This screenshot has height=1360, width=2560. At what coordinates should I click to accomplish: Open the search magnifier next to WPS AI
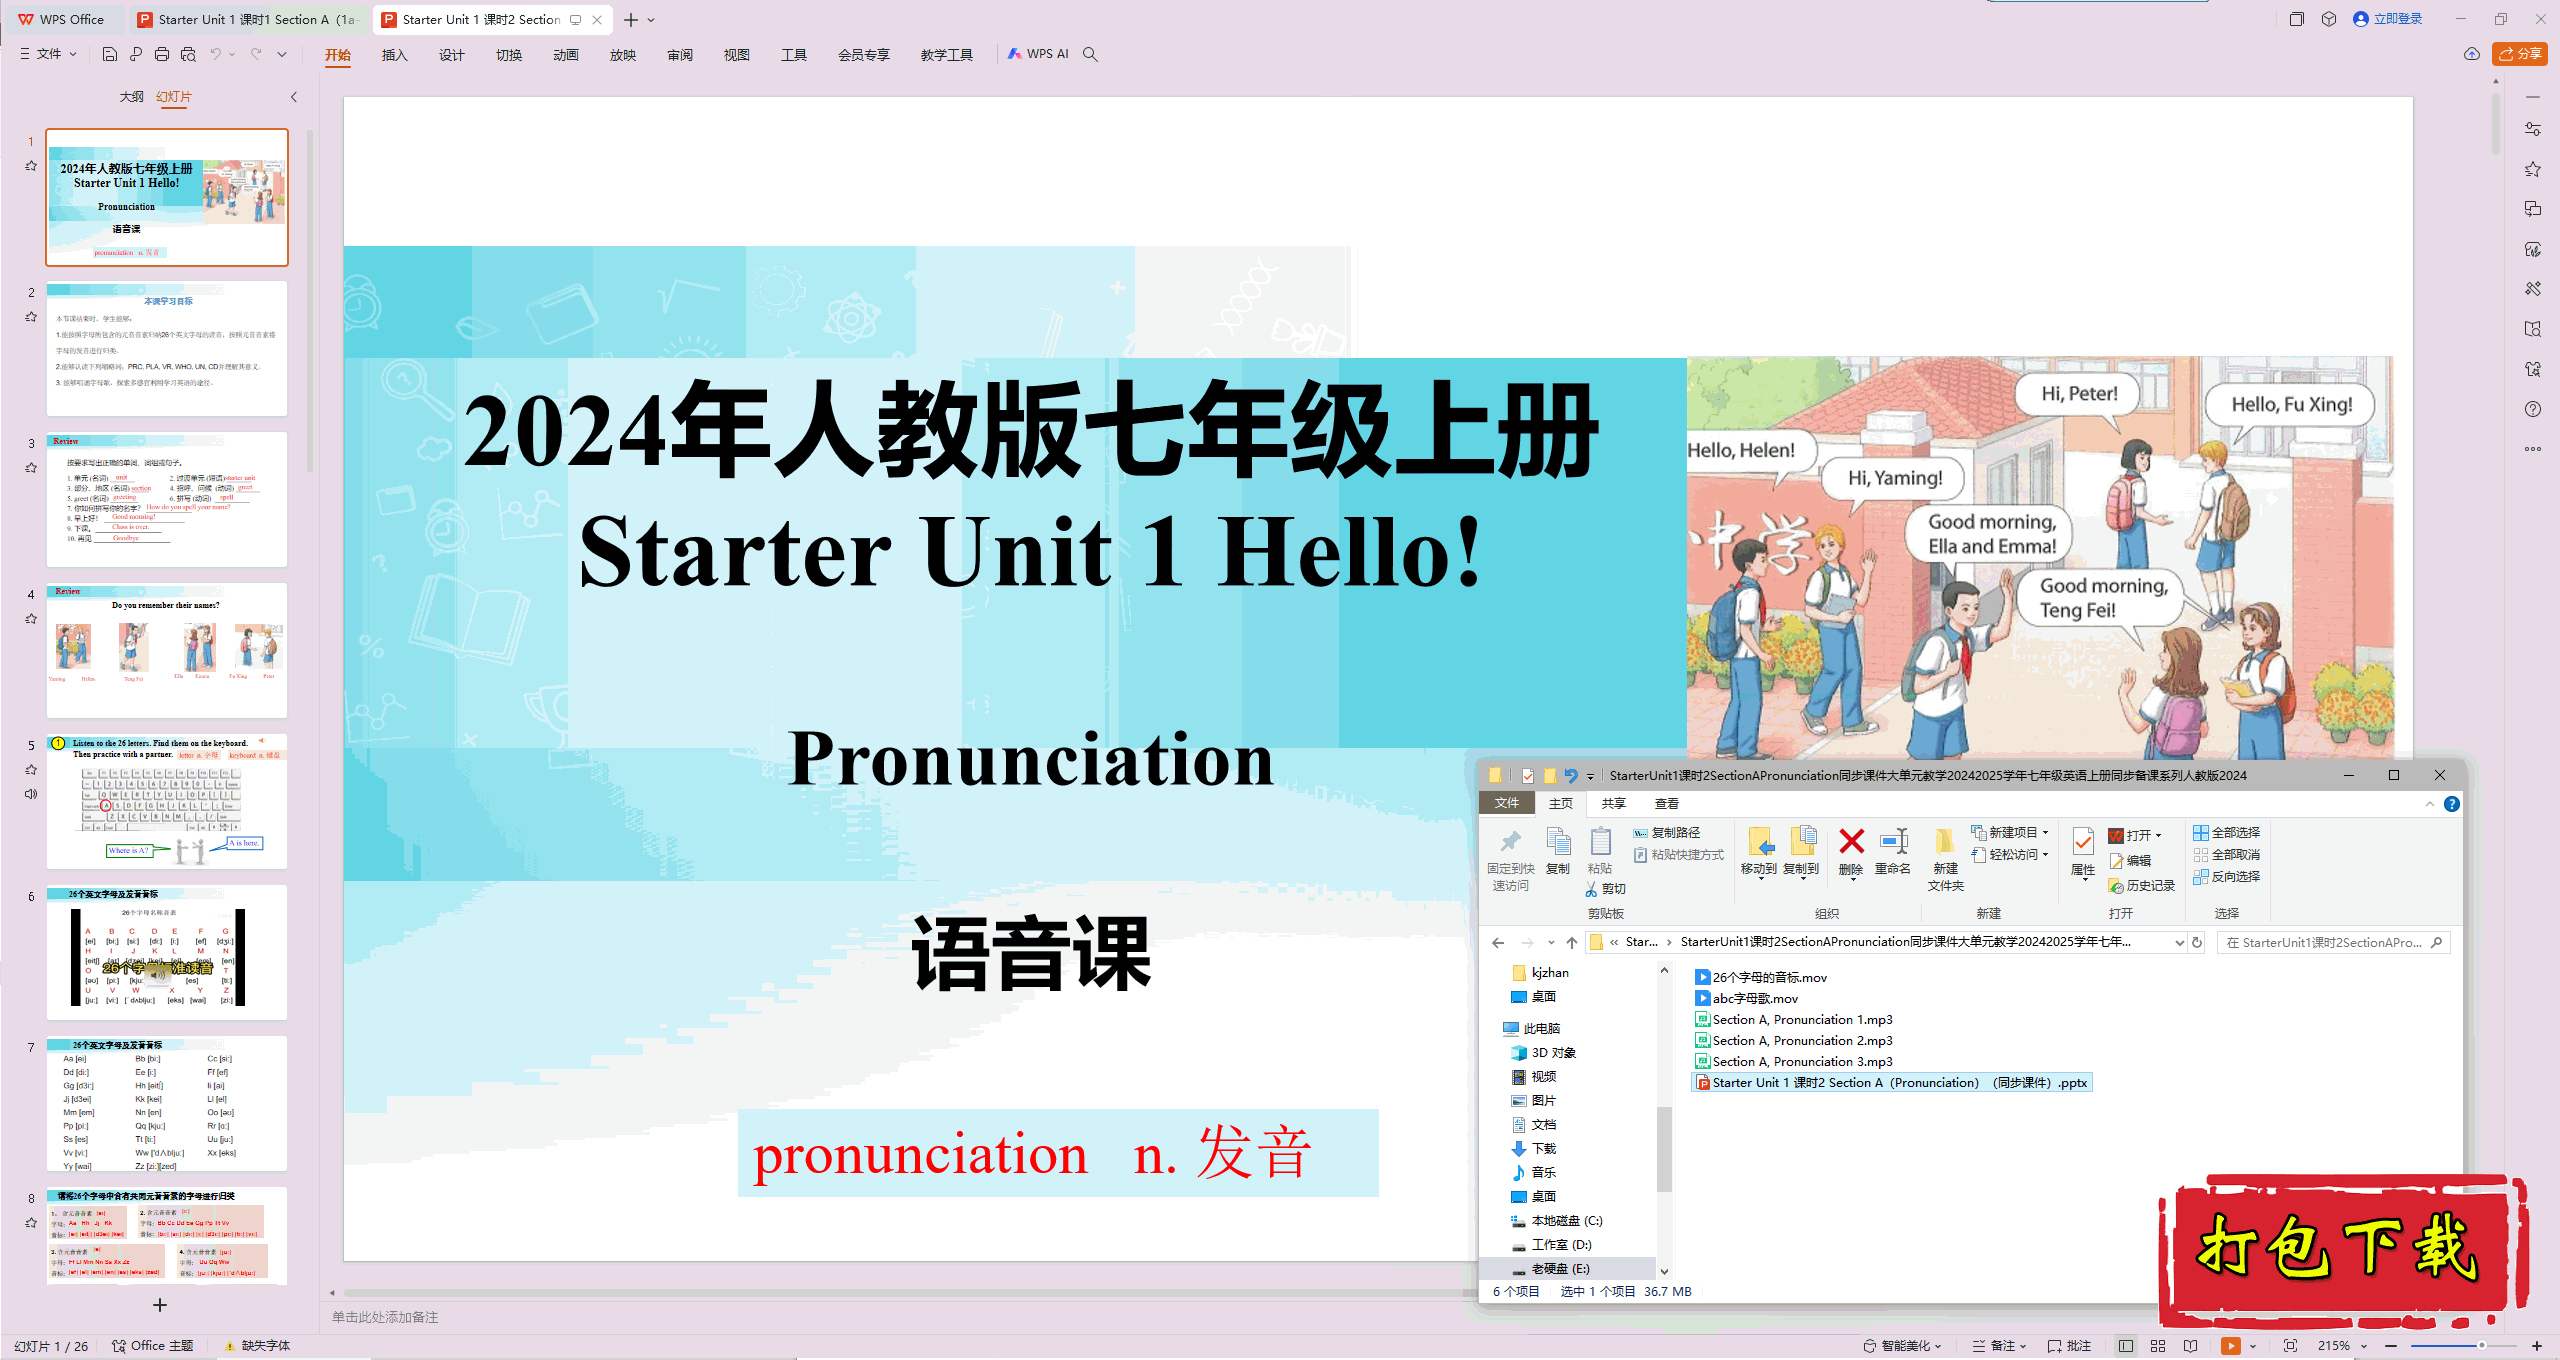click(1090, 54)
